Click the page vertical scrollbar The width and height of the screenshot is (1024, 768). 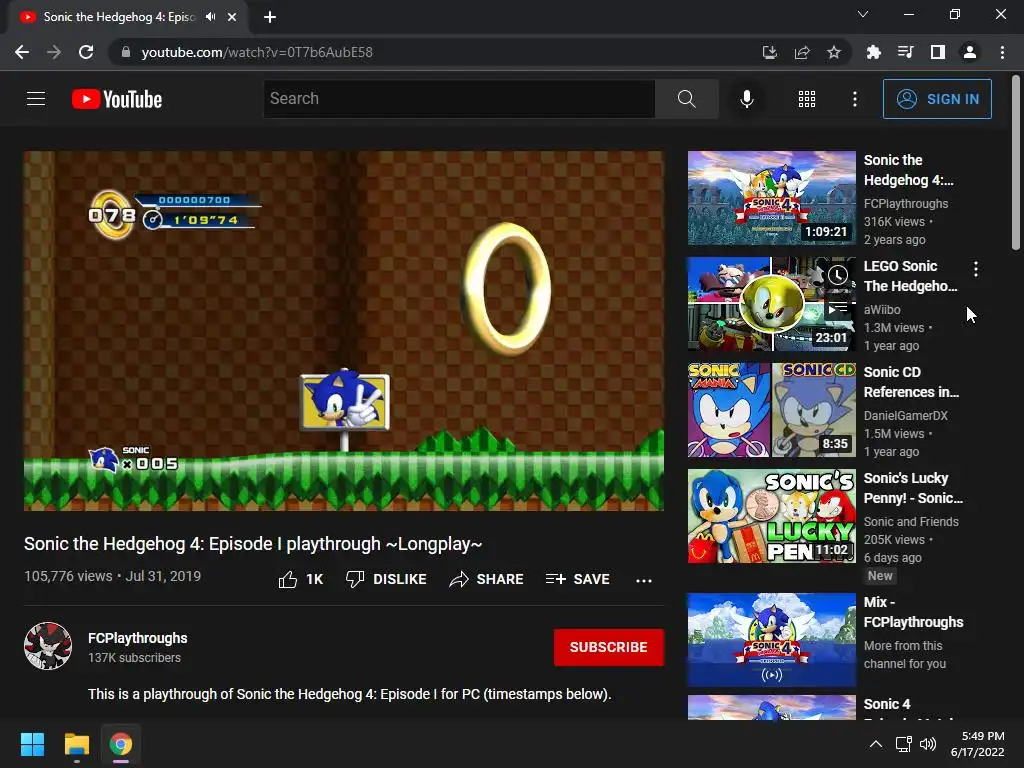tap(1016, 162)
